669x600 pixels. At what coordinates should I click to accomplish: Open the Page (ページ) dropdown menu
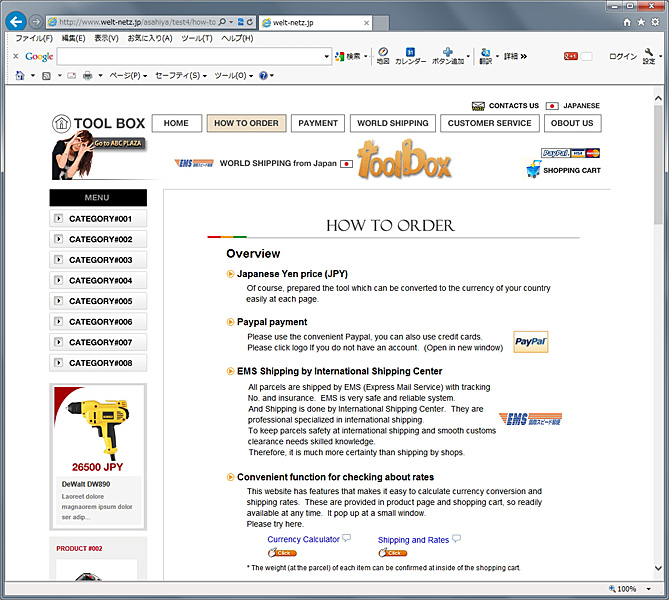pyautogui.click(x=128, y=76)
